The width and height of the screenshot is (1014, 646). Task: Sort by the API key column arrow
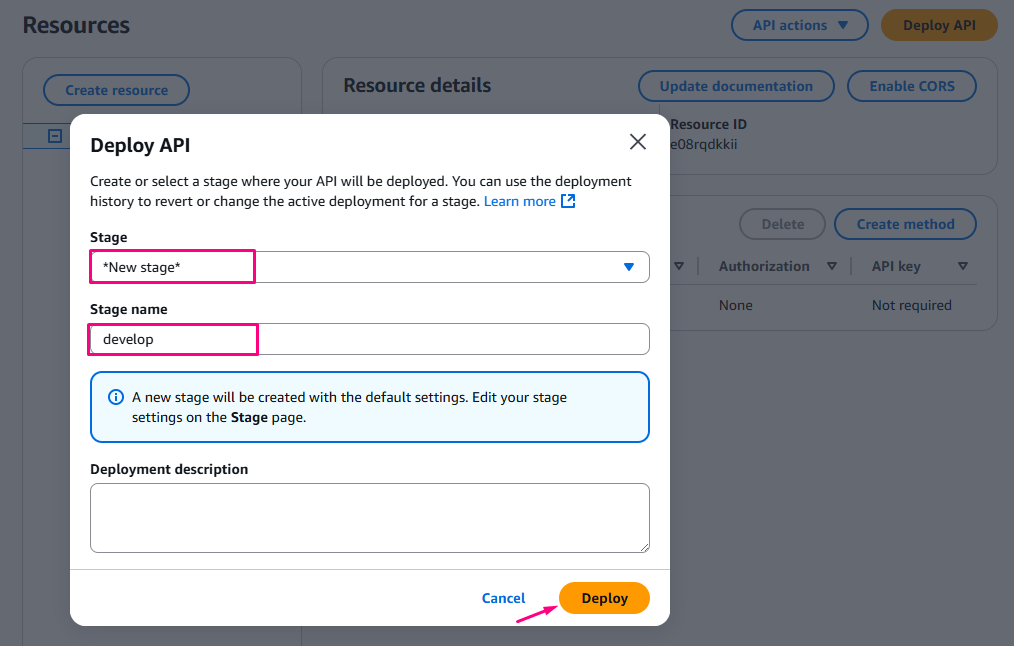tap(962, 266)
